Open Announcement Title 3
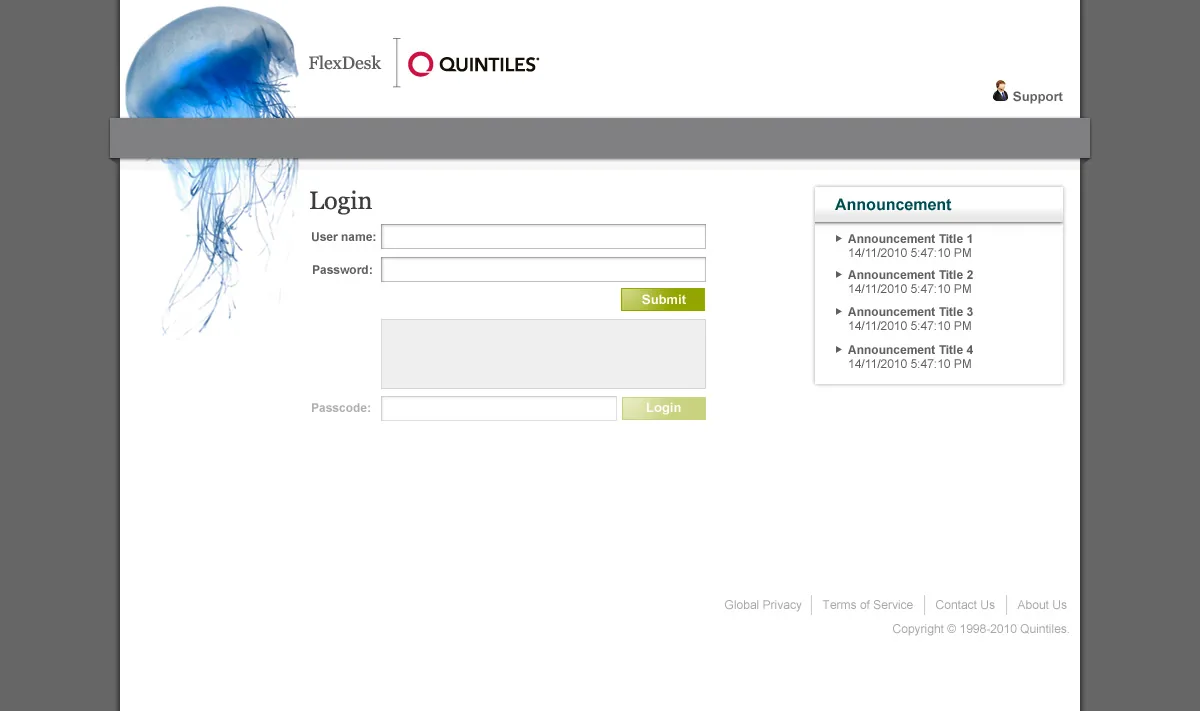The image size is (1200, 711). pyautogui.click(x=910, y=312)
